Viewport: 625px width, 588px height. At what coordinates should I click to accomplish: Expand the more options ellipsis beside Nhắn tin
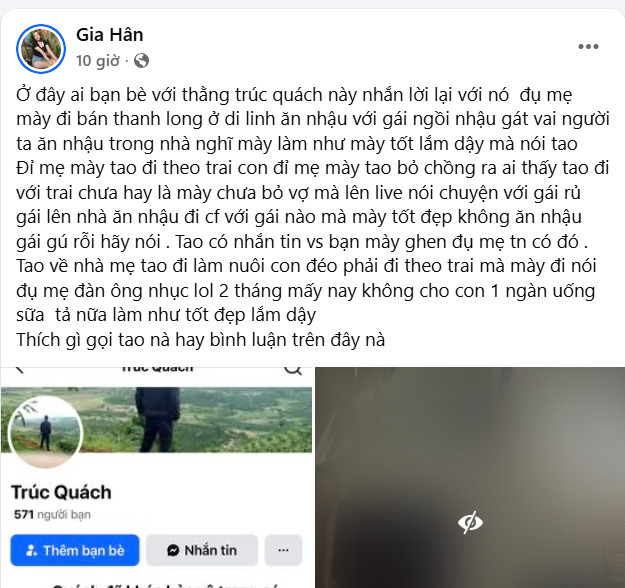point(283,551)
